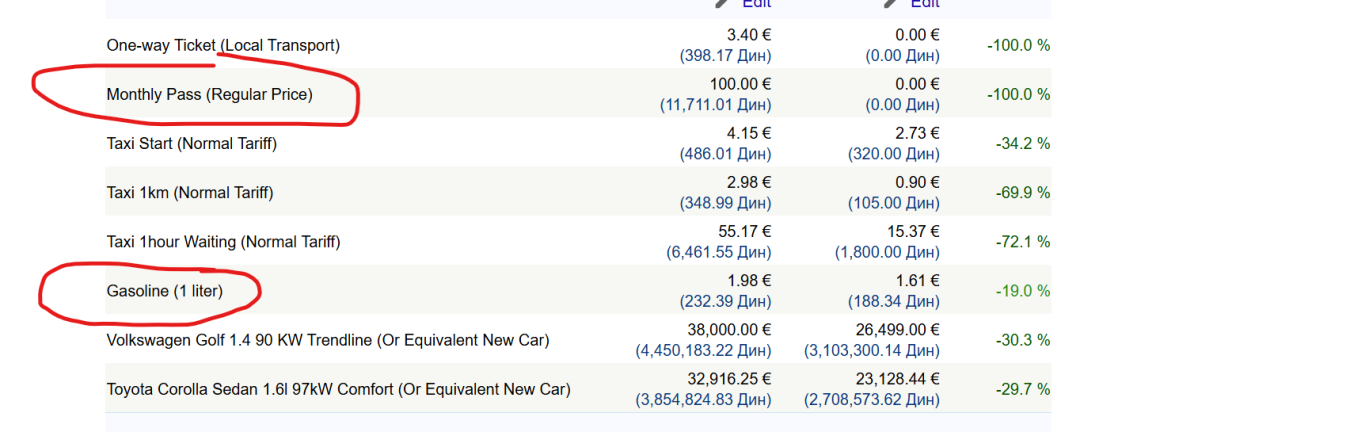Click the 100.00 € Monthly Pass price
The height and width of the screenshot is (432, 1350).
739,84
